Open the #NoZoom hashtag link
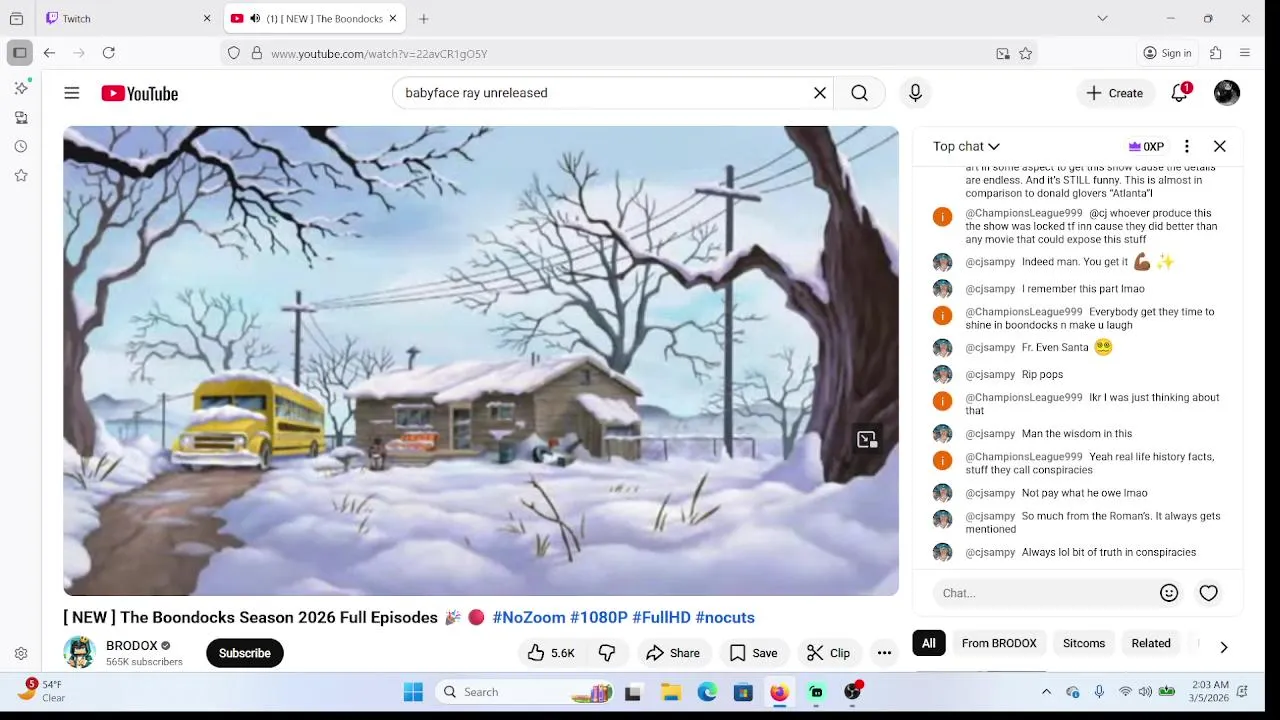Viewport: 1280px width, 720px height. click(529, 617)
